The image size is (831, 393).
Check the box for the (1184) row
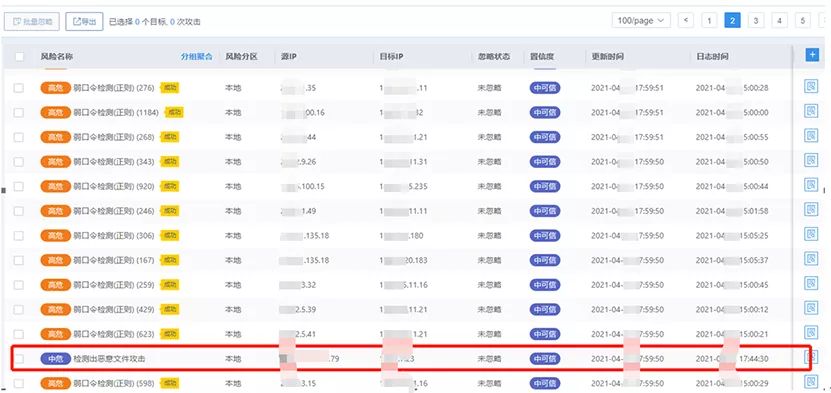(19, 112)
